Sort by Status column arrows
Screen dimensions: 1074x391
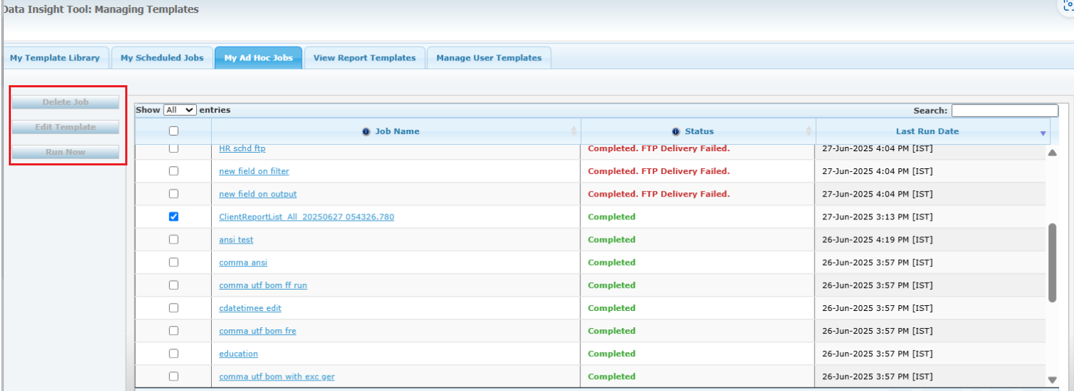click(x=808, y=131)
